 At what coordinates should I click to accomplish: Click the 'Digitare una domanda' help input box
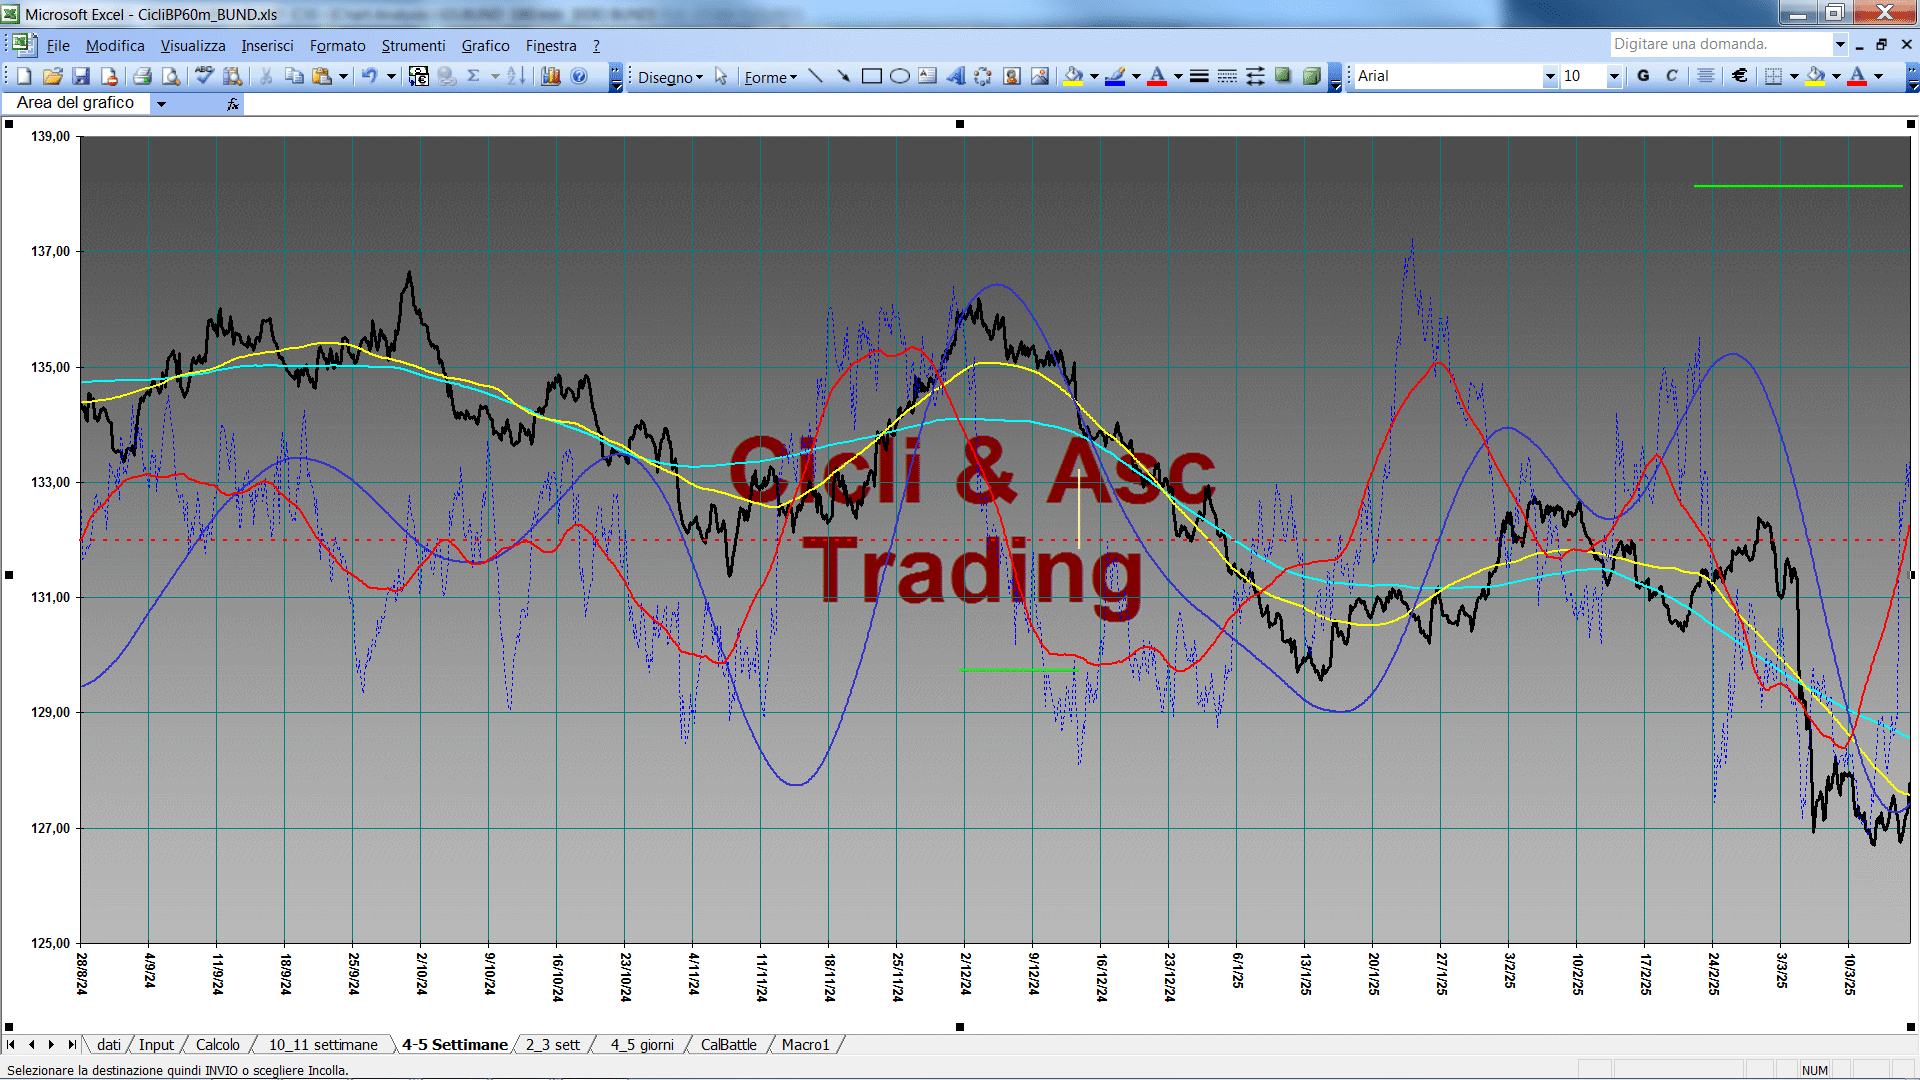coord(1720,44)
